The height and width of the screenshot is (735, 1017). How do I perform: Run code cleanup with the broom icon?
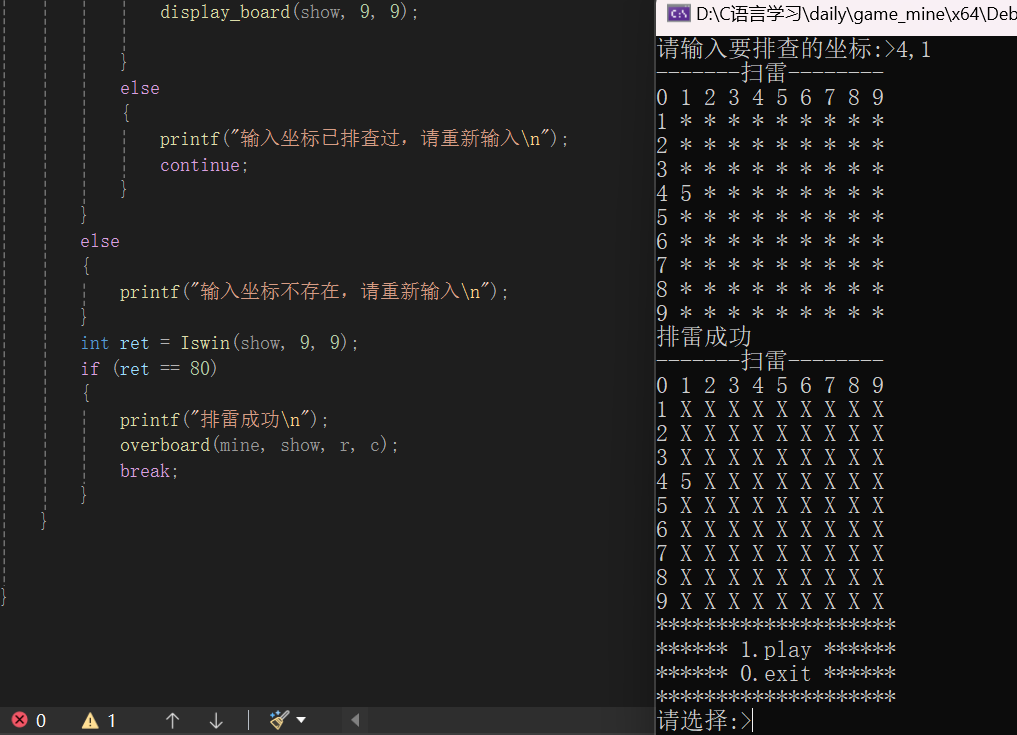click(x=280, y=719)
